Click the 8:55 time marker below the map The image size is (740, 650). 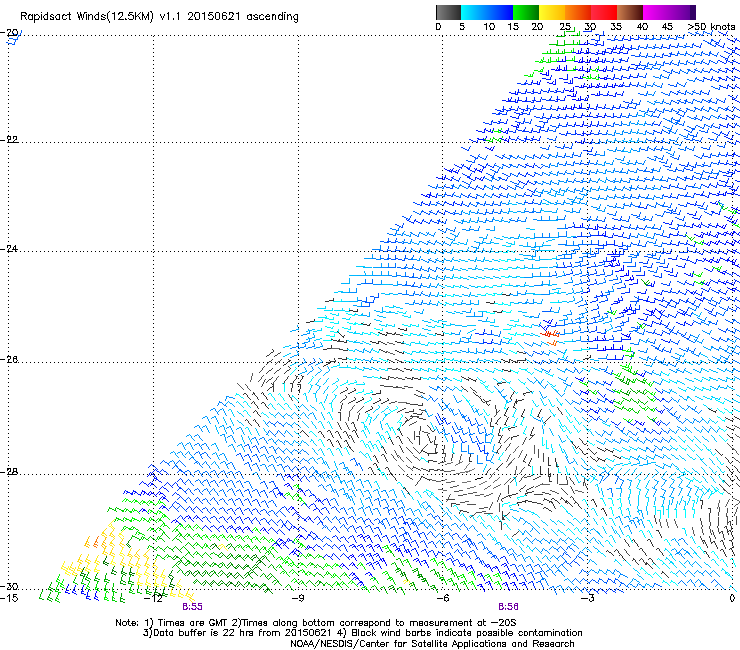(x=192, y=607)
